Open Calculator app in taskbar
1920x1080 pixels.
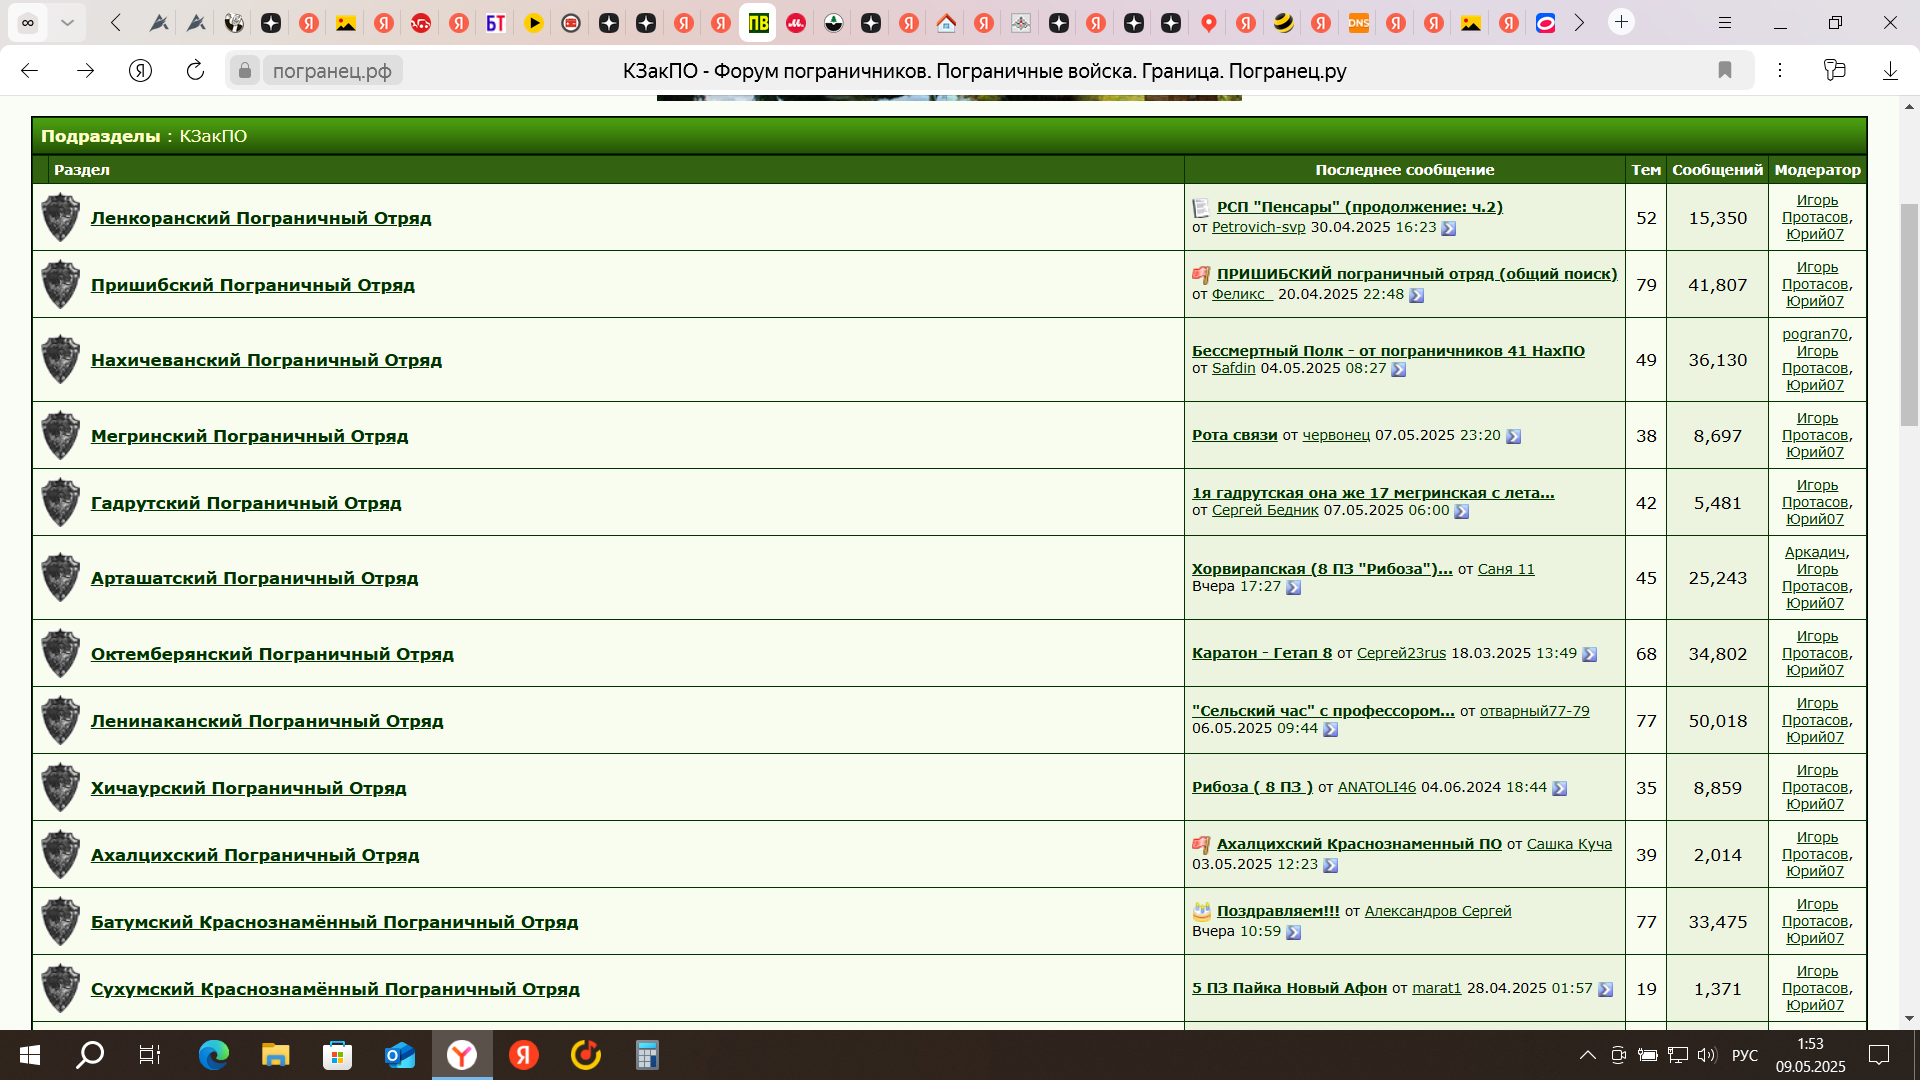647,1055
